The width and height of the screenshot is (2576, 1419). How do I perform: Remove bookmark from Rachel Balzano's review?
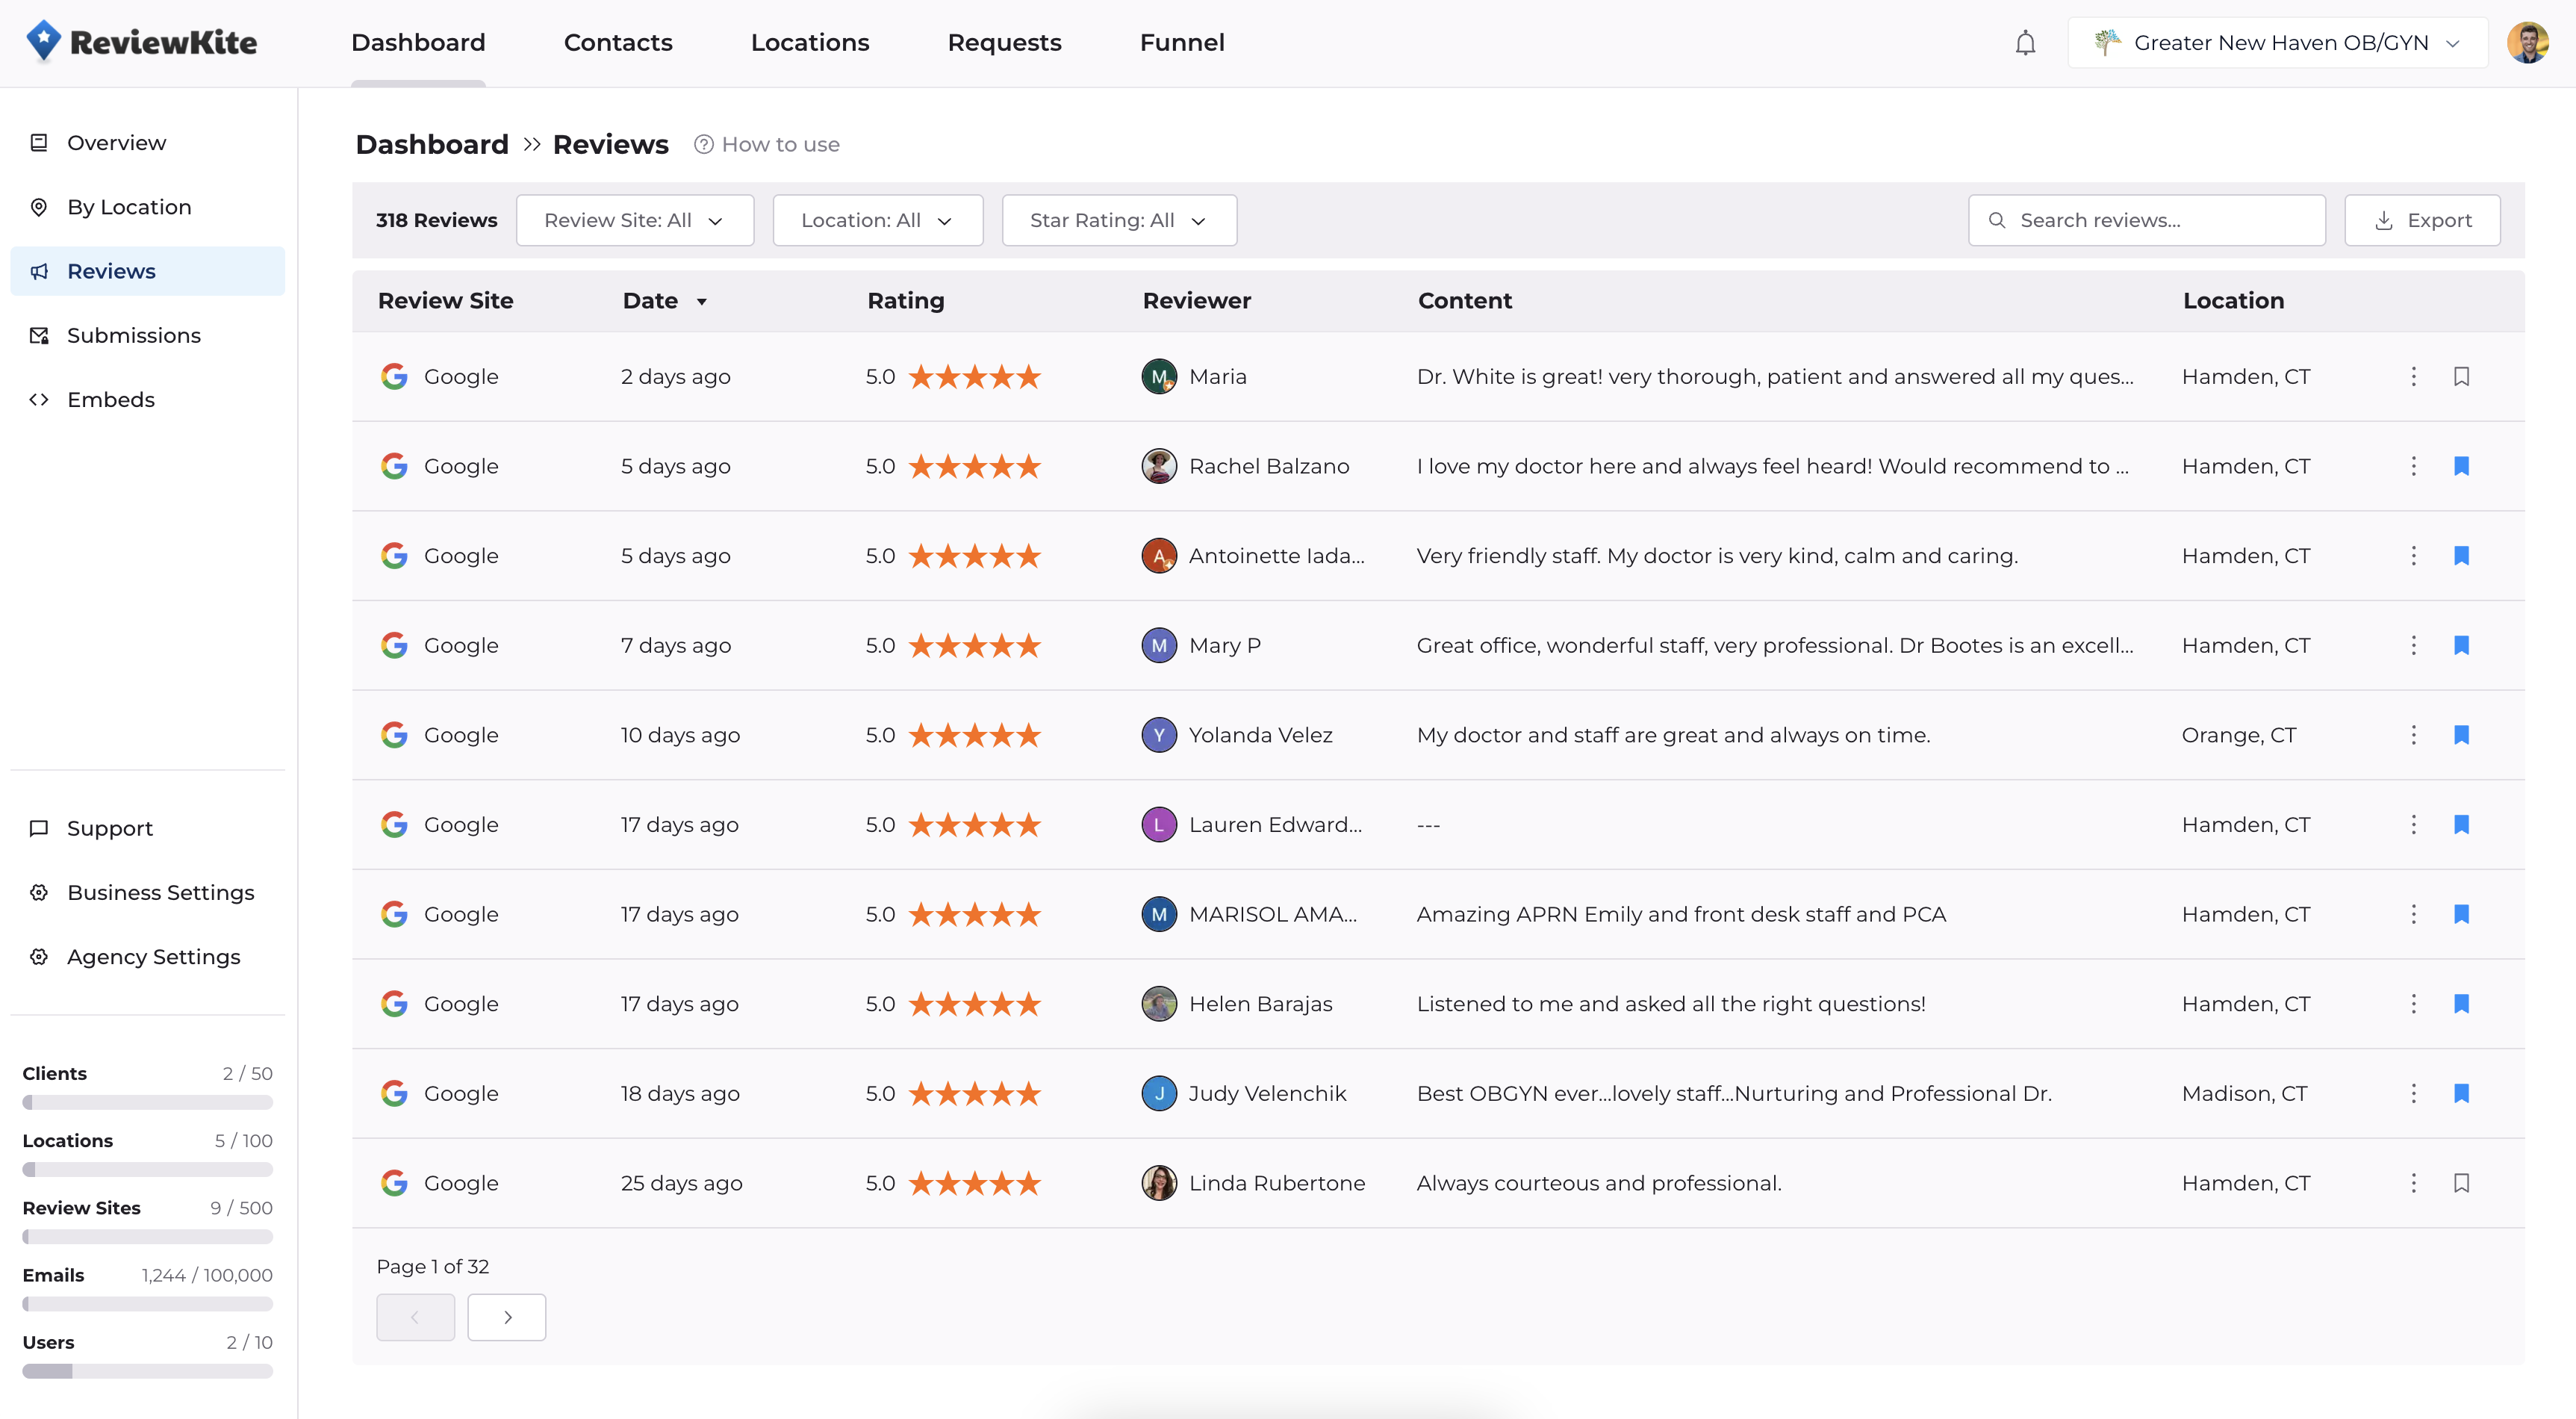pyautogui.click(x=2462, y=466)
